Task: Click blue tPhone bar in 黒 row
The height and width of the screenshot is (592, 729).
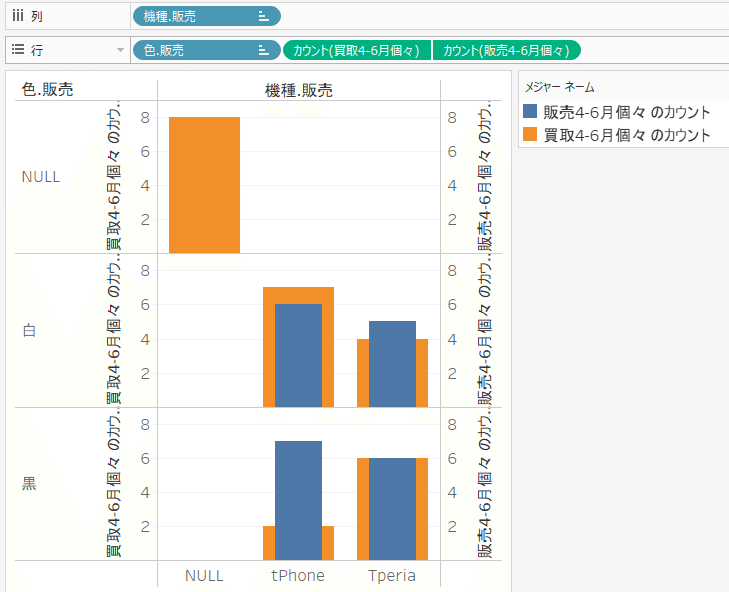Action: point(298,500)
